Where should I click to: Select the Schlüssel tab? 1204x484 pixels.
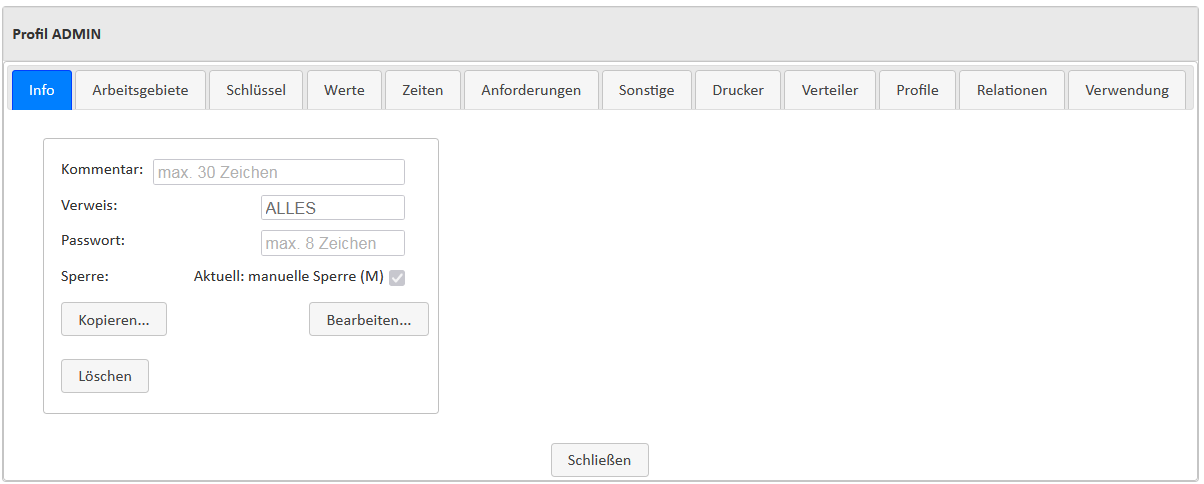click(256, 90)
